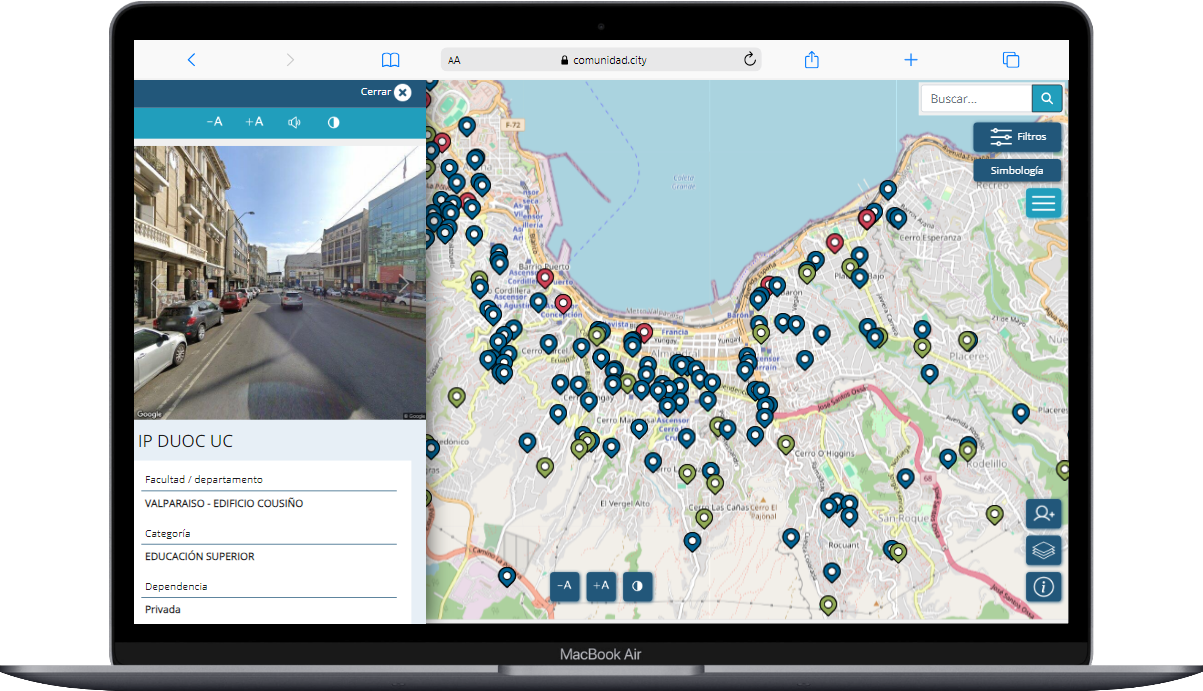Open the map layers stack icon
The width and height of the screenshot is (1203, 691).
(x=1044, y=550)
